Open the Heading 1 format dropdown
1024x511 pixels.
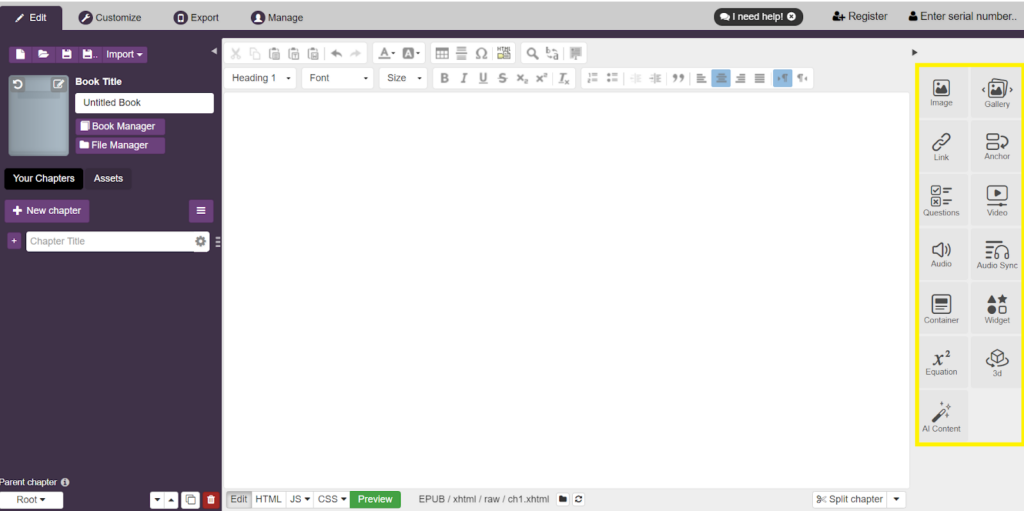pyautogui.click(x=262, y=78)
